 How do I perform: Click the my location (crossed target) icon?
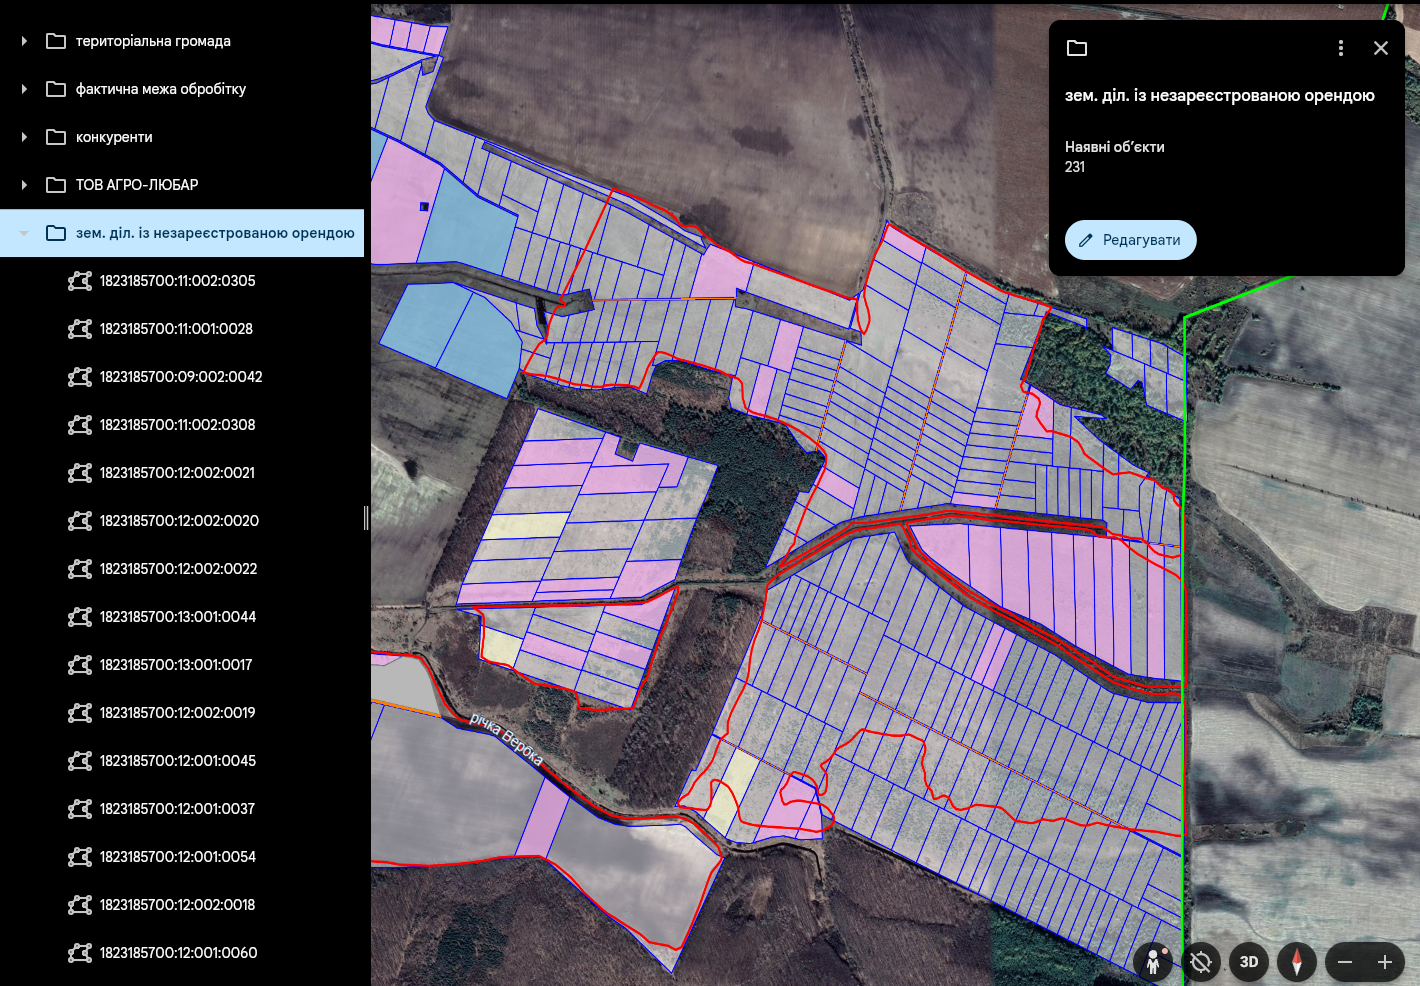[x=1201, y=962]
